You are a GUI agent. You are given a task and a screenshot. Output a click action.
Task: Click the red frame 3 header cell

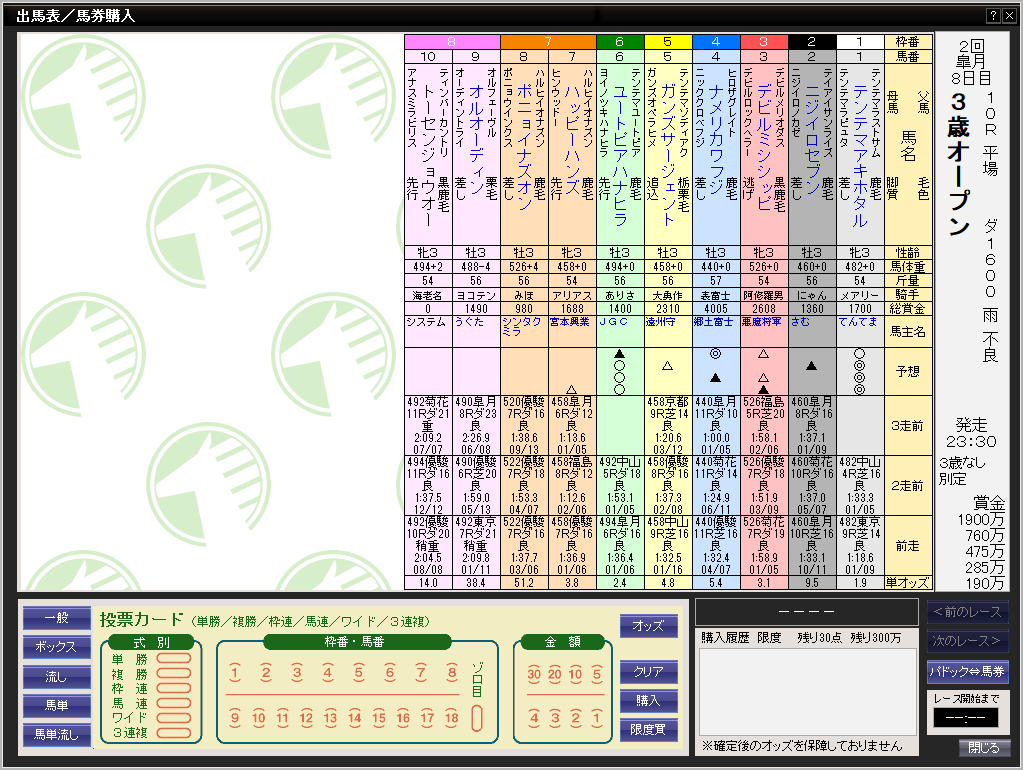click(x=764, y=42)
